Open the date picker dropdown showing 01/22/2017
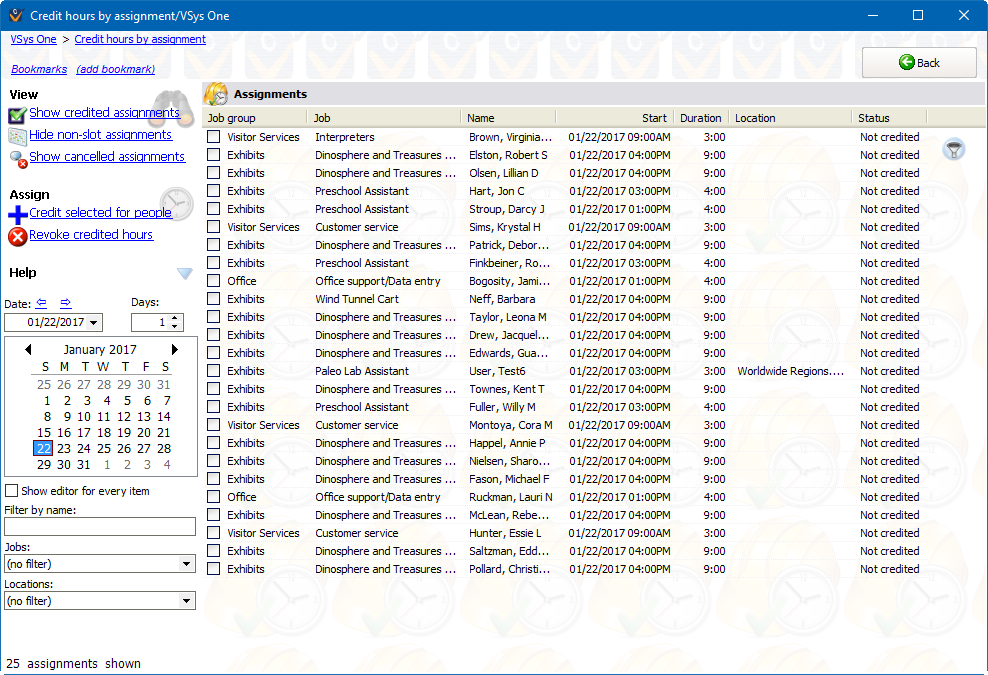Viewport: 988px width, 675px height. [x=92, y=322]
